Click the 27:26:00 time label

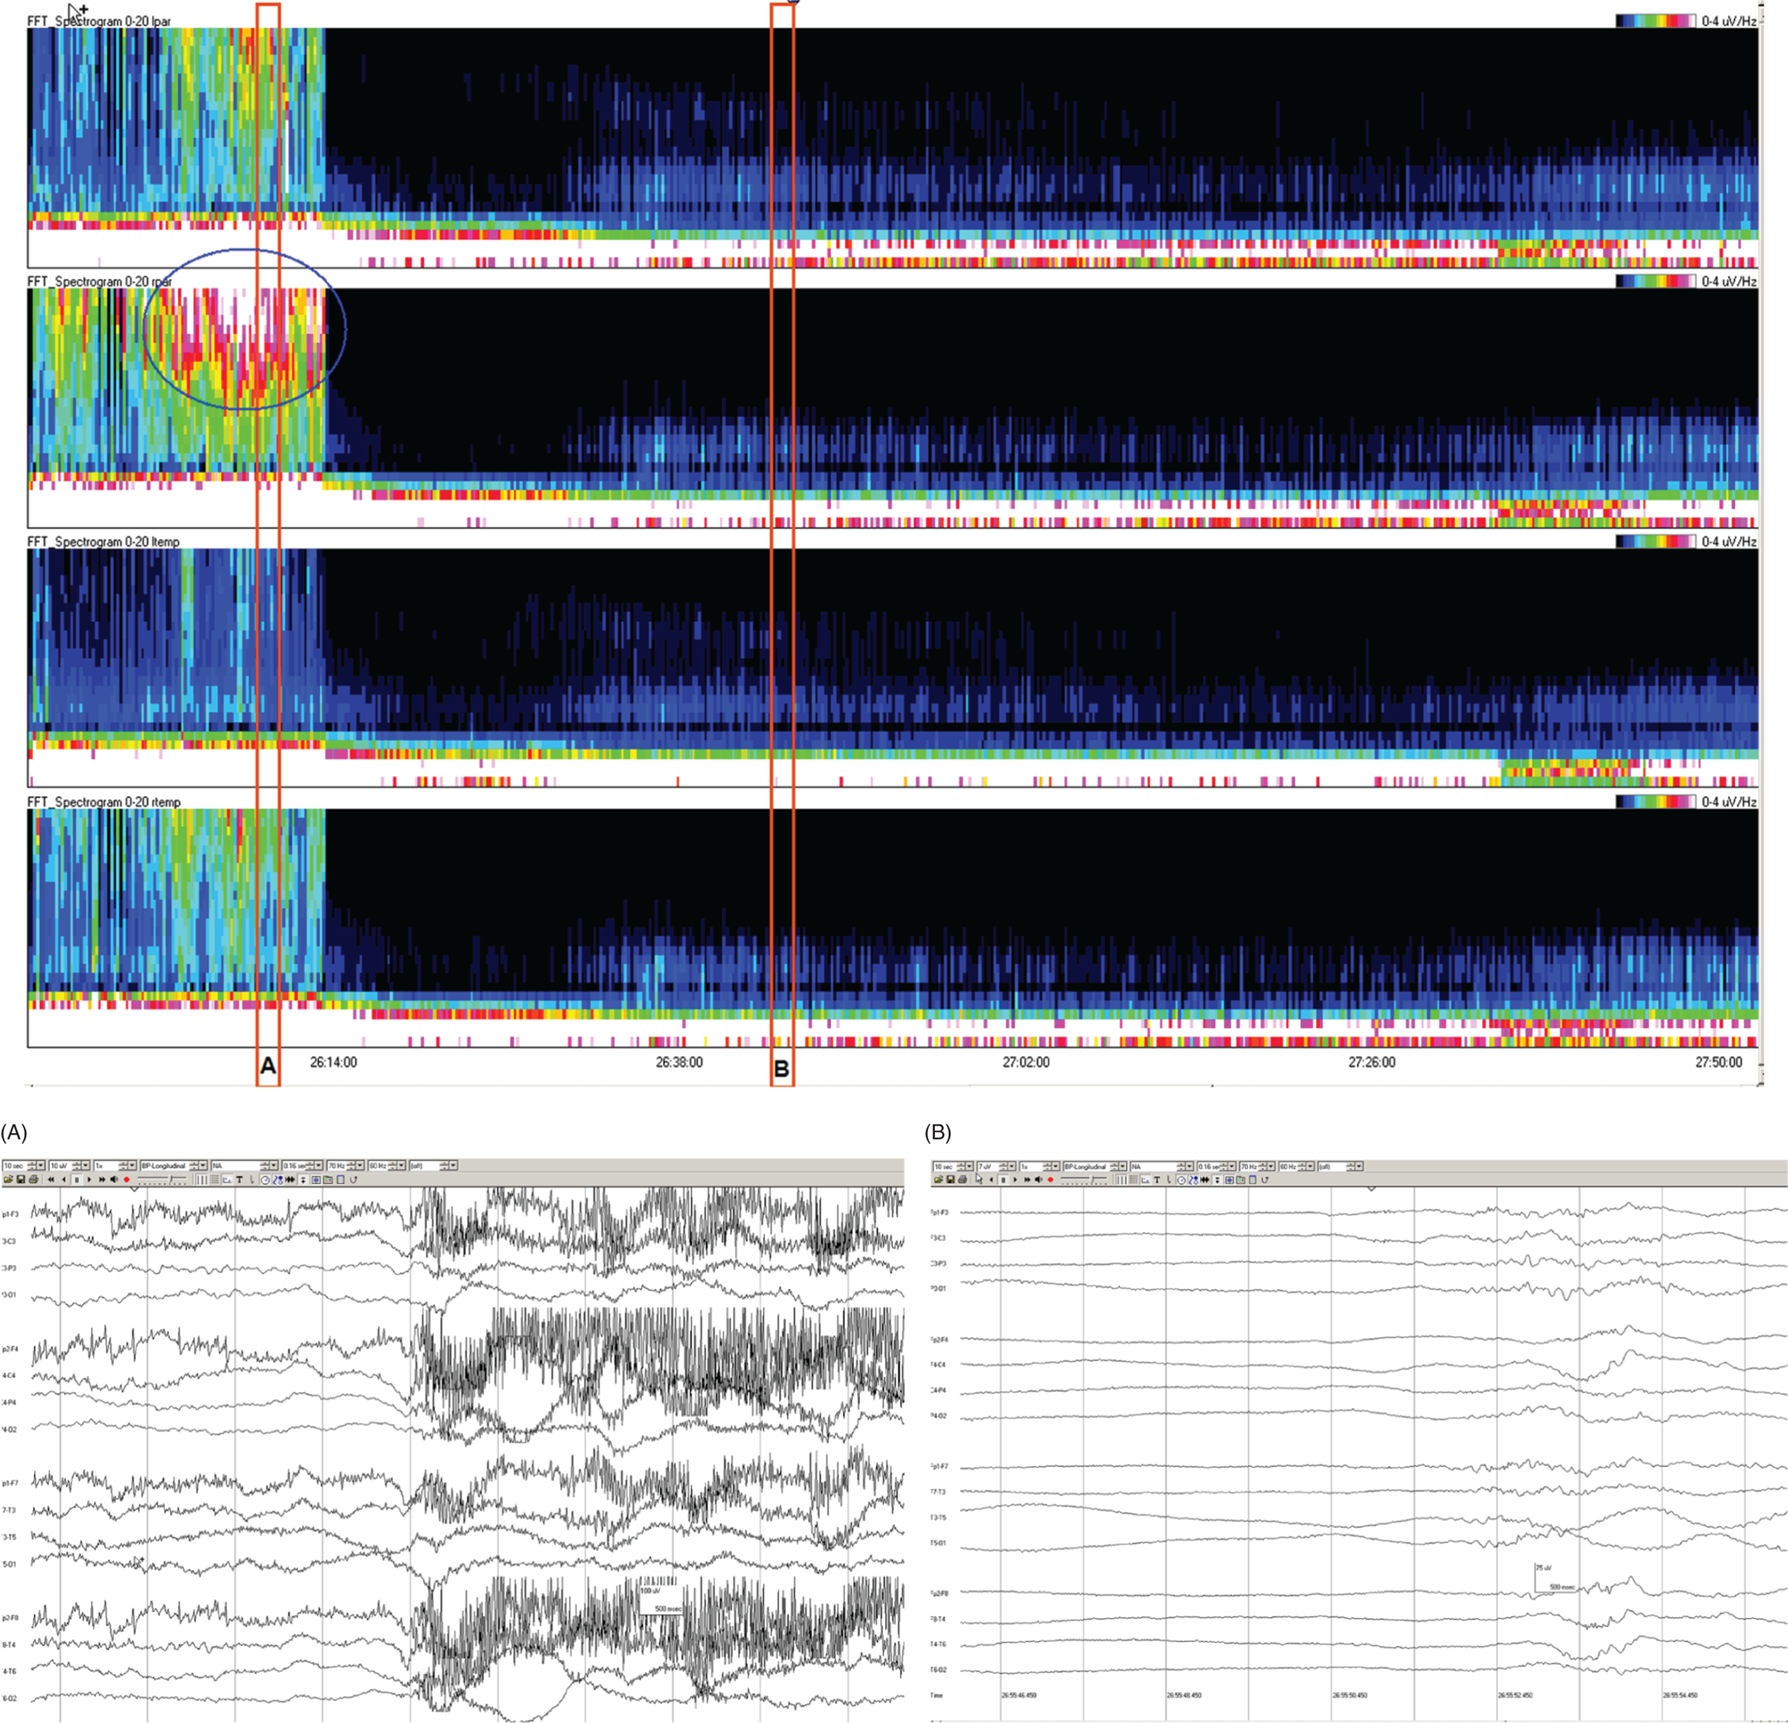point(1371,1062)
